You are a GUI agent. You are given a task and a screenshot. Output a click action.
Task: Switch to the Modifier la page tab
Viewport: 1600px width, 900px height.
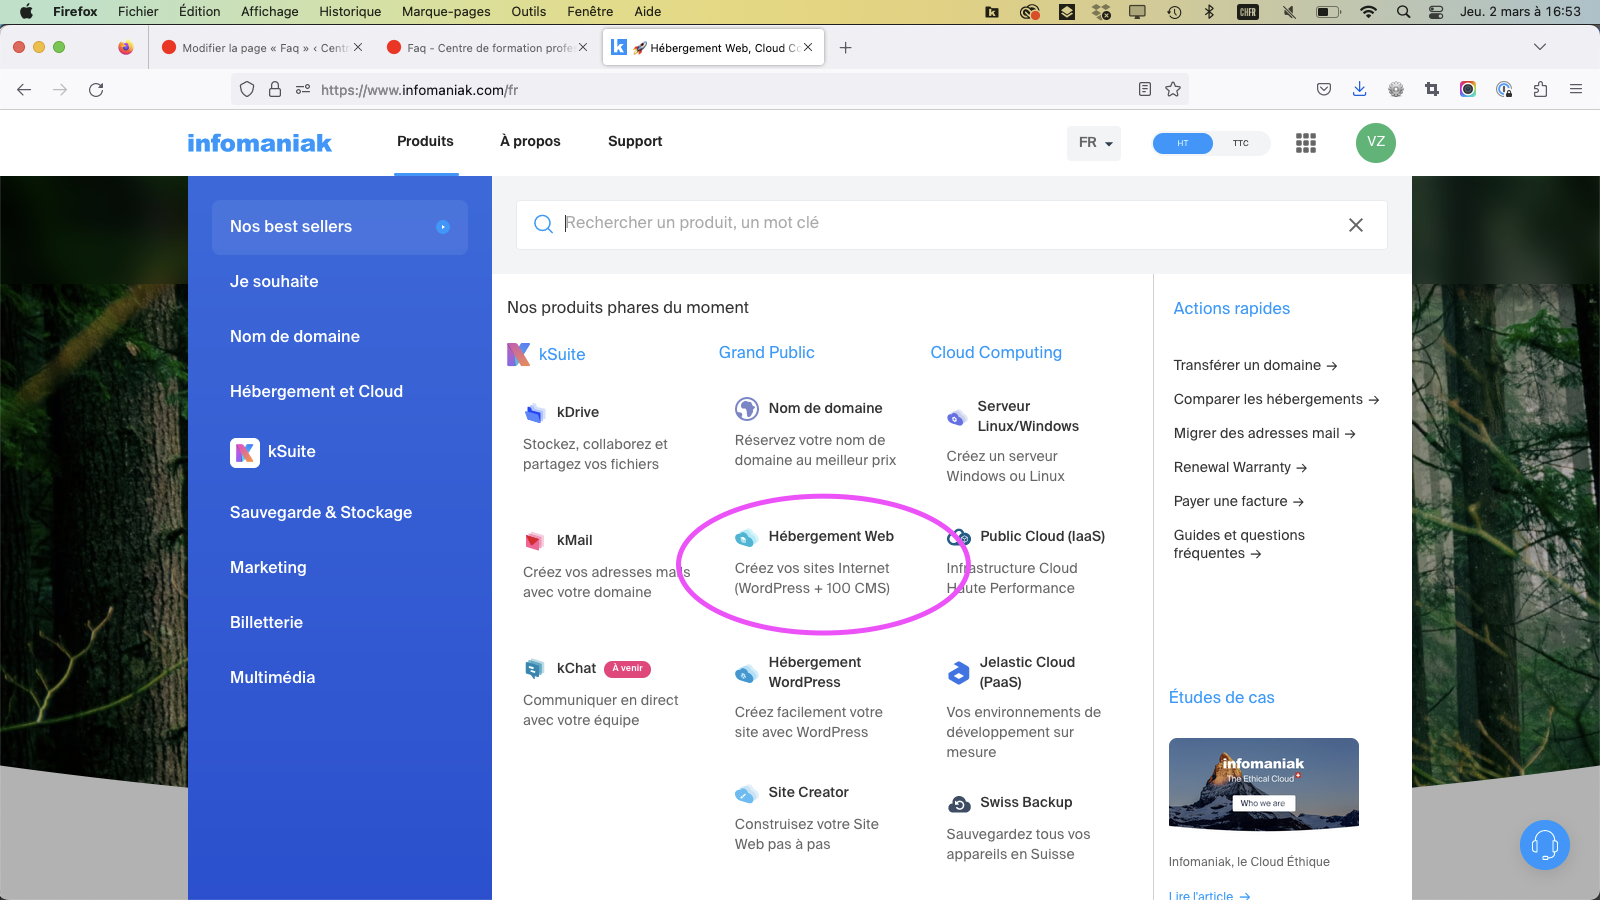262,47
